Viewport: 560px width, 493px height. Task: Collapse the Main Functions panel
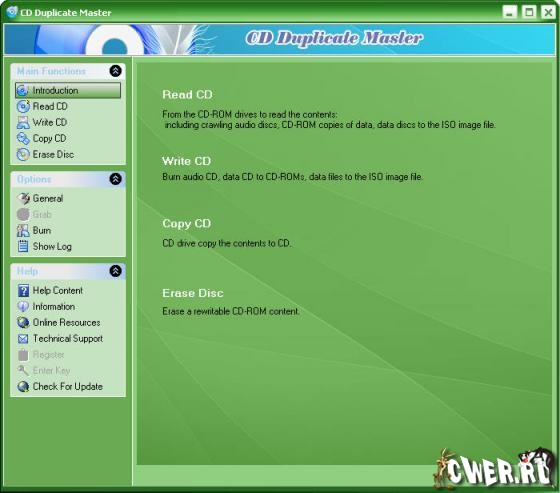[x=115, y=71]
